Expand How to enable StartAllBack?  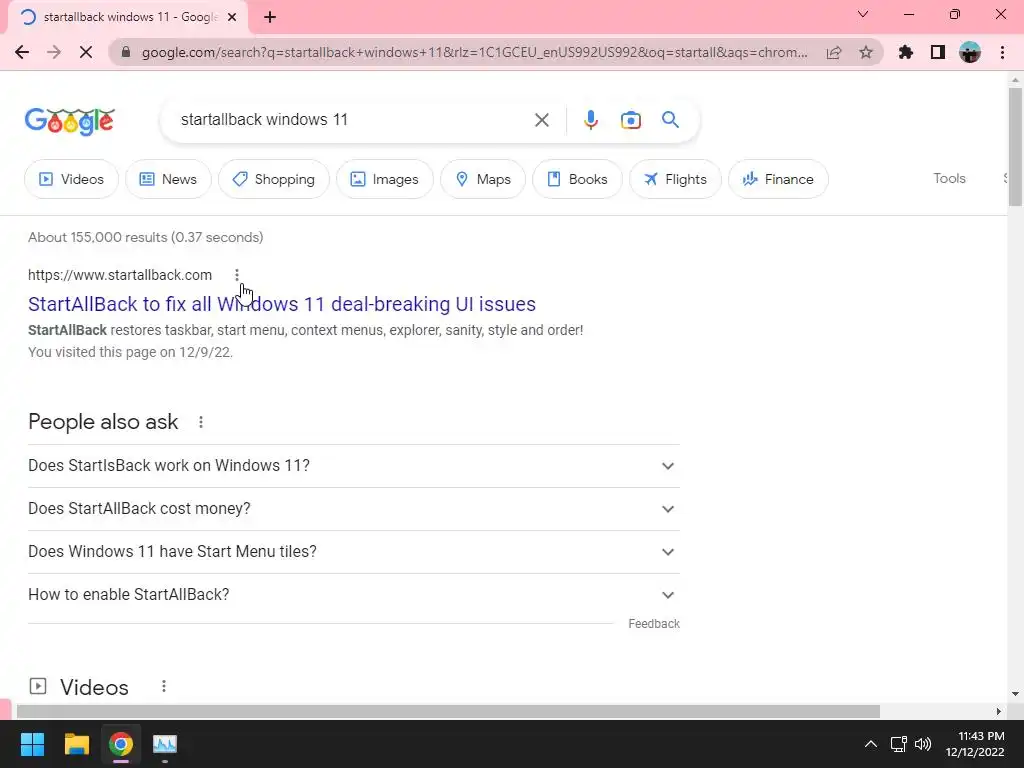[354, 595]
